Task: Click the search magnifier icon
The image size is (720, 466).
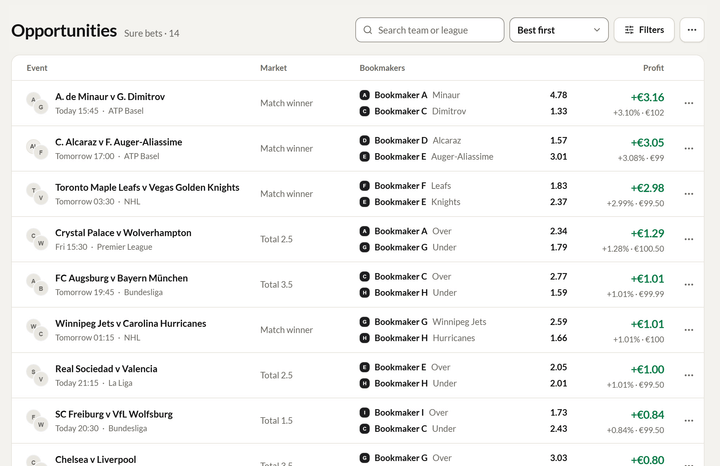Action: pos(367,30)
